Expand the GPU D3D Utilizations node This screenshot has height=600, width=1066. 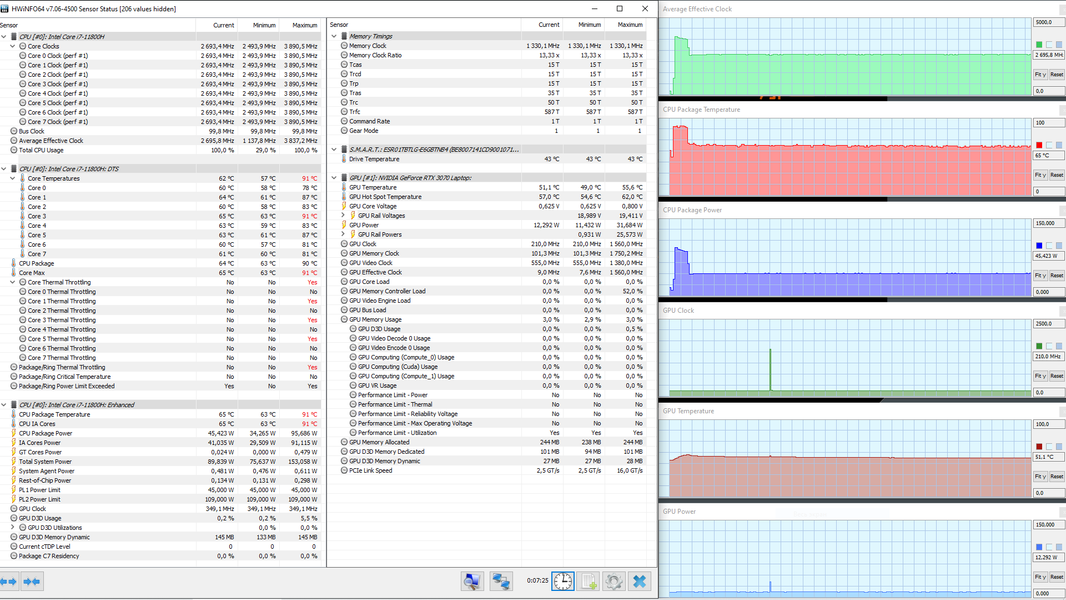(13, 527)
